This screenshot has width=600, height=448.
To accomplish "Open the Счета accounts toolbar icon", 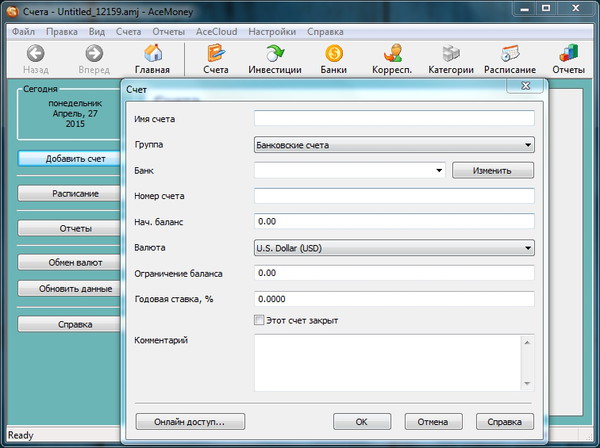I will coord(215,53).
